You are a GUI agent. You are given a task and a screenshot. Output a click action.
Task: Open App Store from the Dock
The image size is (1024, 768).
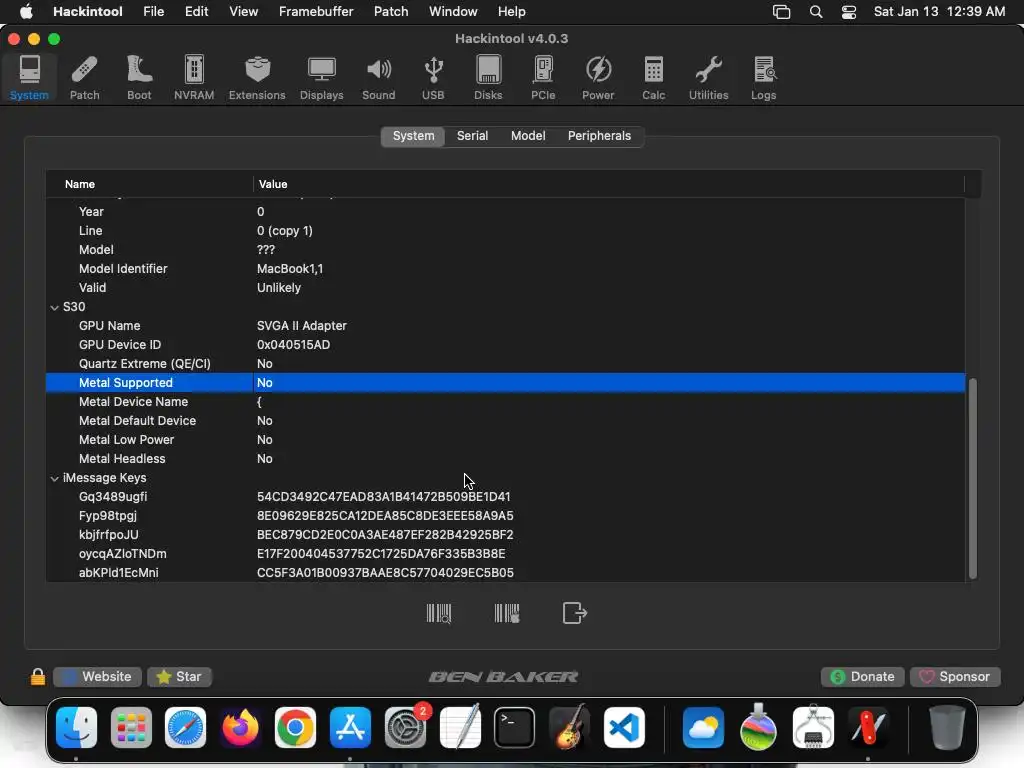[x=350, y=728]
